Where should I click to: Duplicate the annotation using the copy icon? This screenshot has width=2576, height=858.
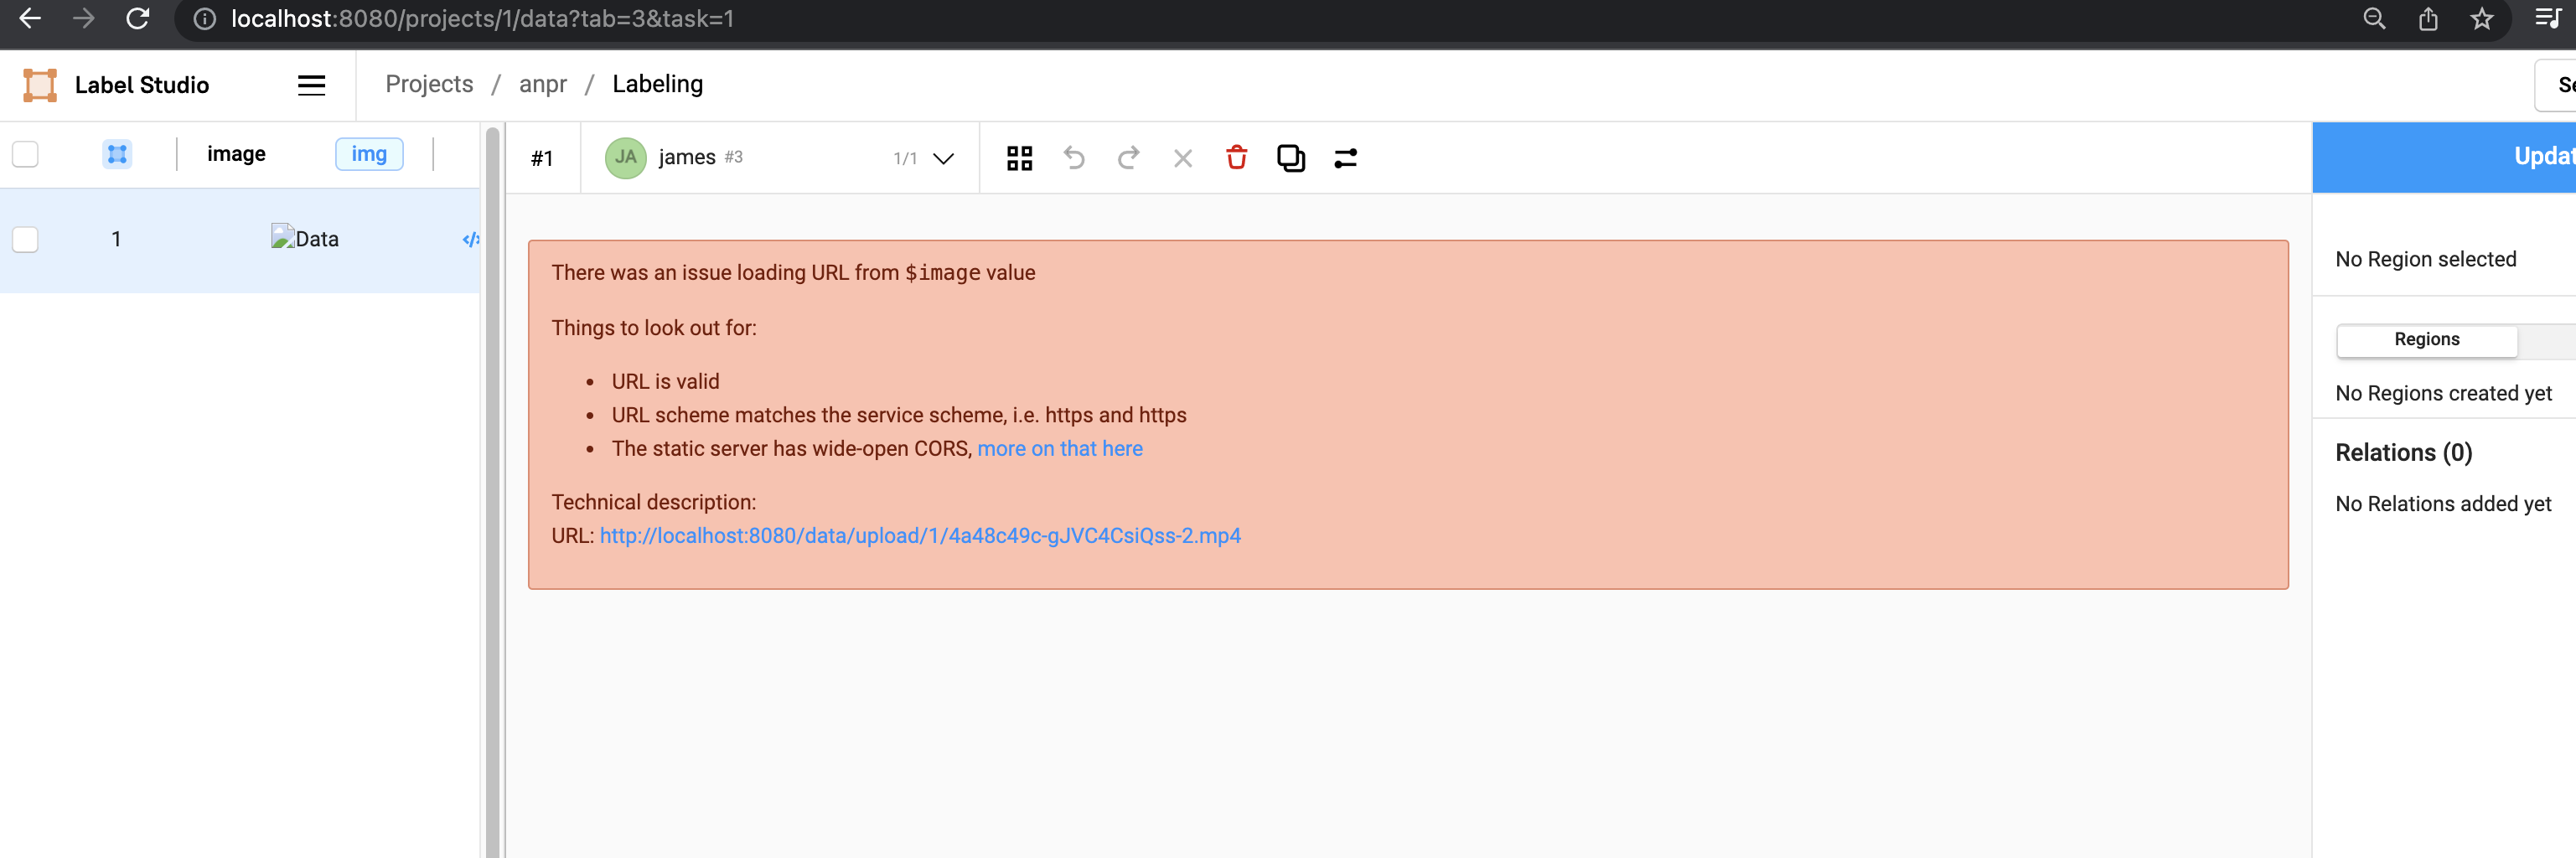(x=1291, y=158)
